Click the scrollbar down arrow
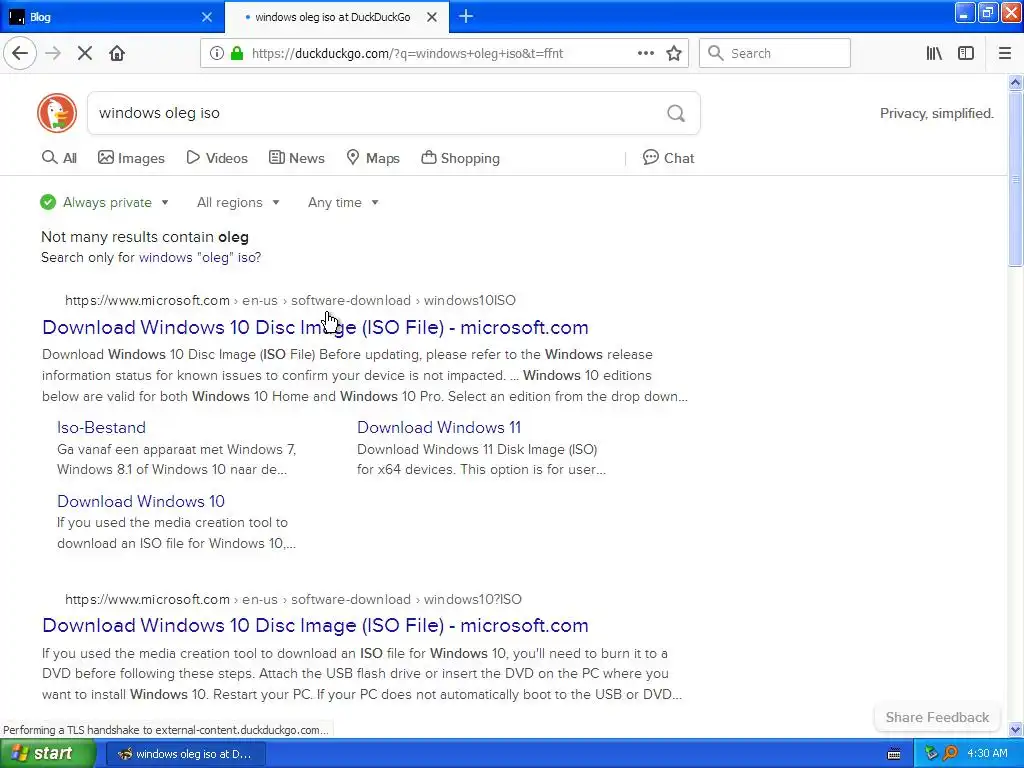 [x=1015, y=729]
